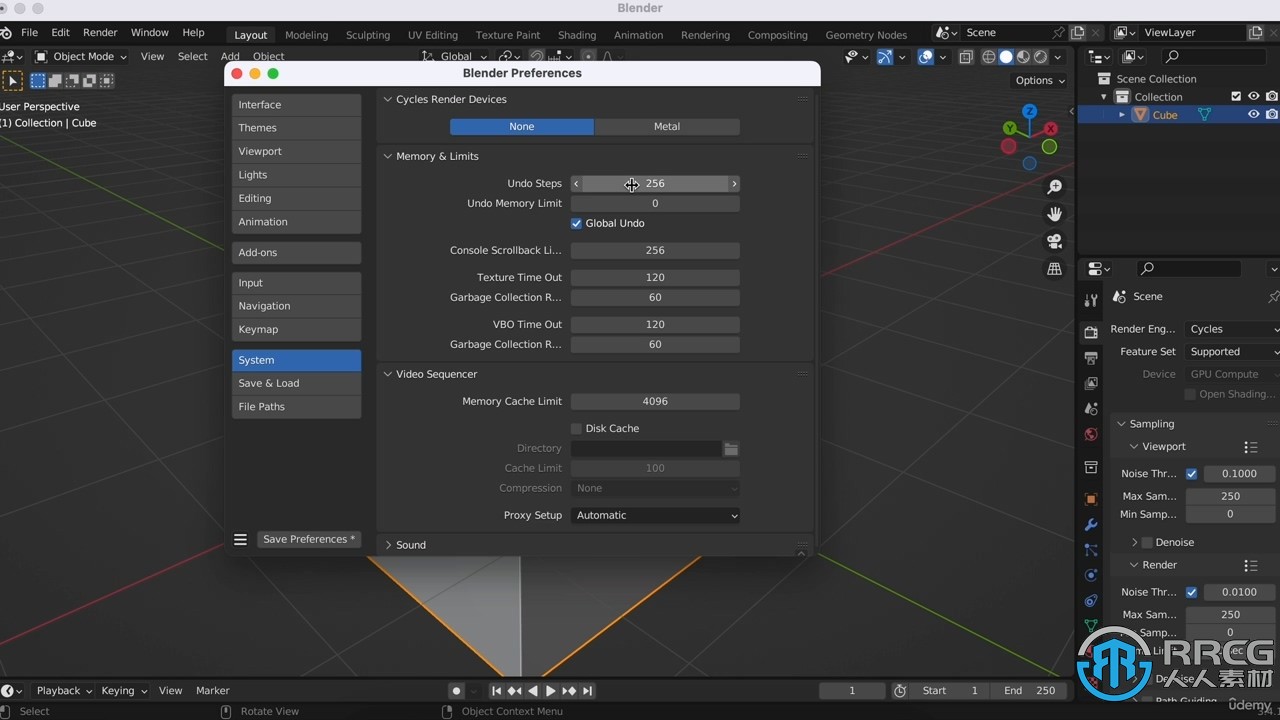Open the Feature Set Supported dropdown
Viewport: 1280px width, 720px height.
click(x=1232, y=352)
